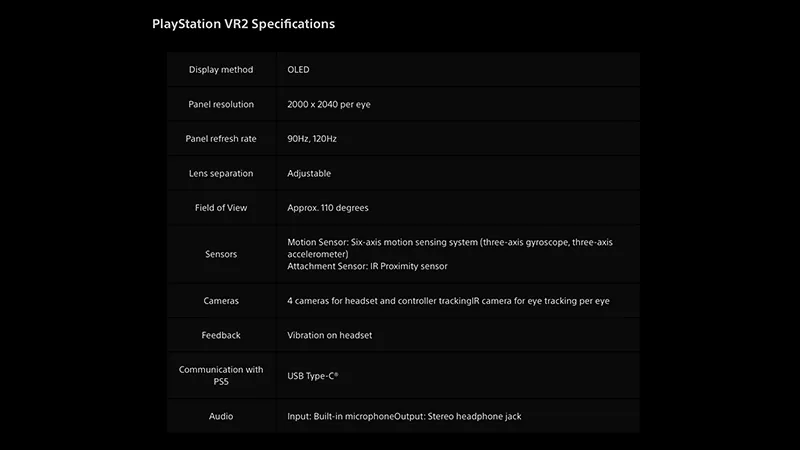Click the 4 cameras tracking description
Image resolution: width=800 pixels, height=450 pixels.
pos(448,301)
